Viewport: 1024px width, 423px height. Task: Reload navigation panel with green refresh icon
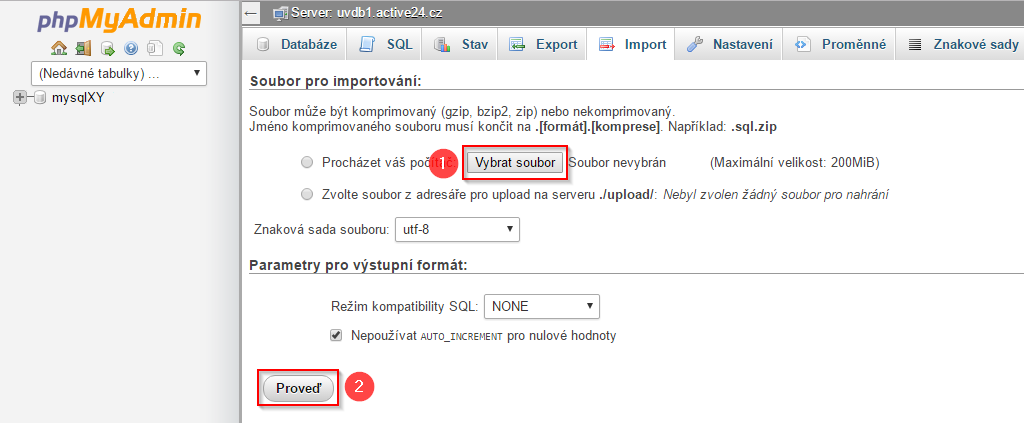(179, 47)
